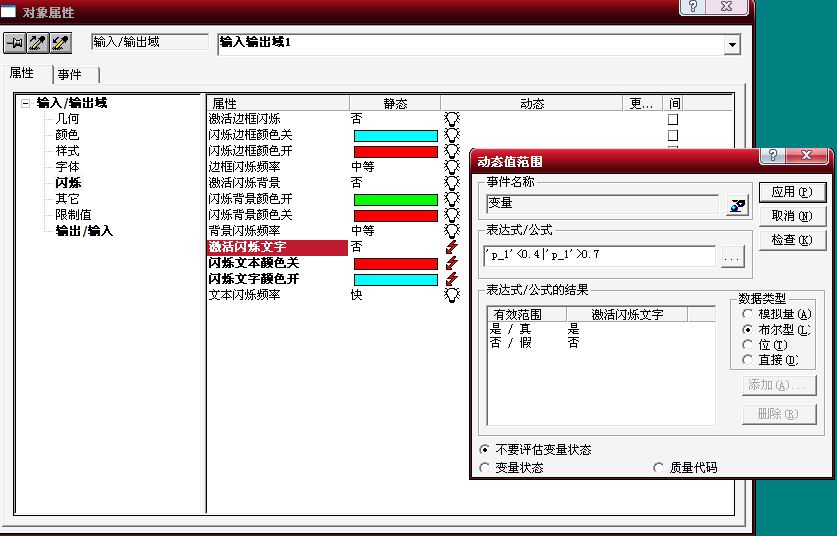The image size is (837, 536).
Task: Click the 检查 (K) button
Action: 792,240
